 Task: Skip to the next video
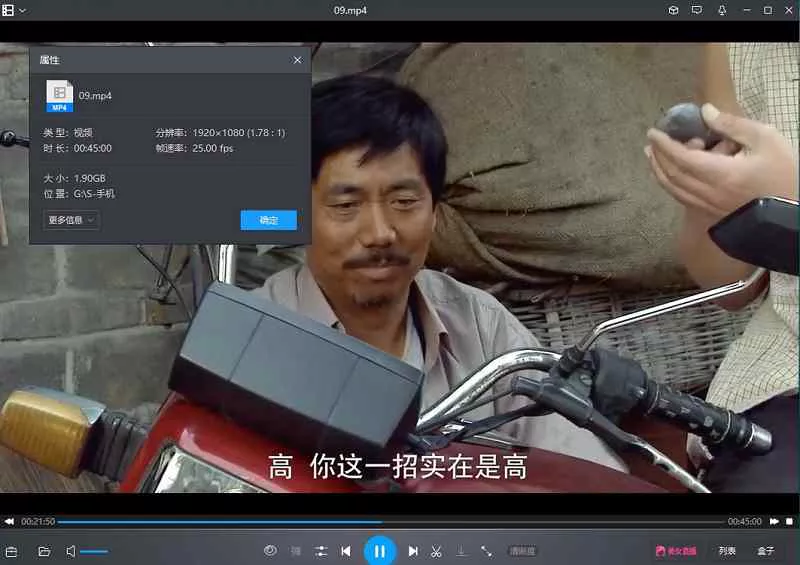click(x=413, y=551)
